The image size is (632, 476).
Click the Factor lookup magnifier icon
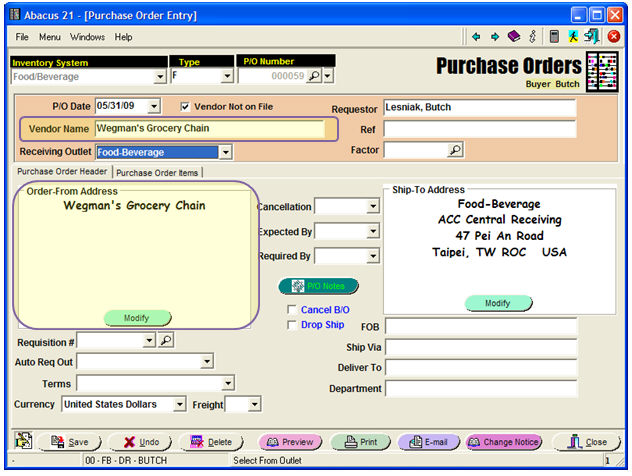point(455,150)
